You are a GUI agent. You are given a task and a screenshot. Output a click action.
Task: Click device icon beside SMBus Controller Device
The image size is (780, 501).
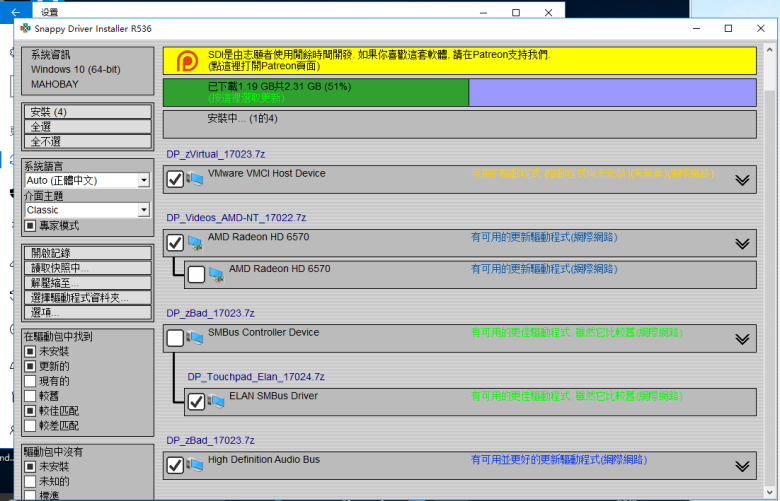pos(195,338)
